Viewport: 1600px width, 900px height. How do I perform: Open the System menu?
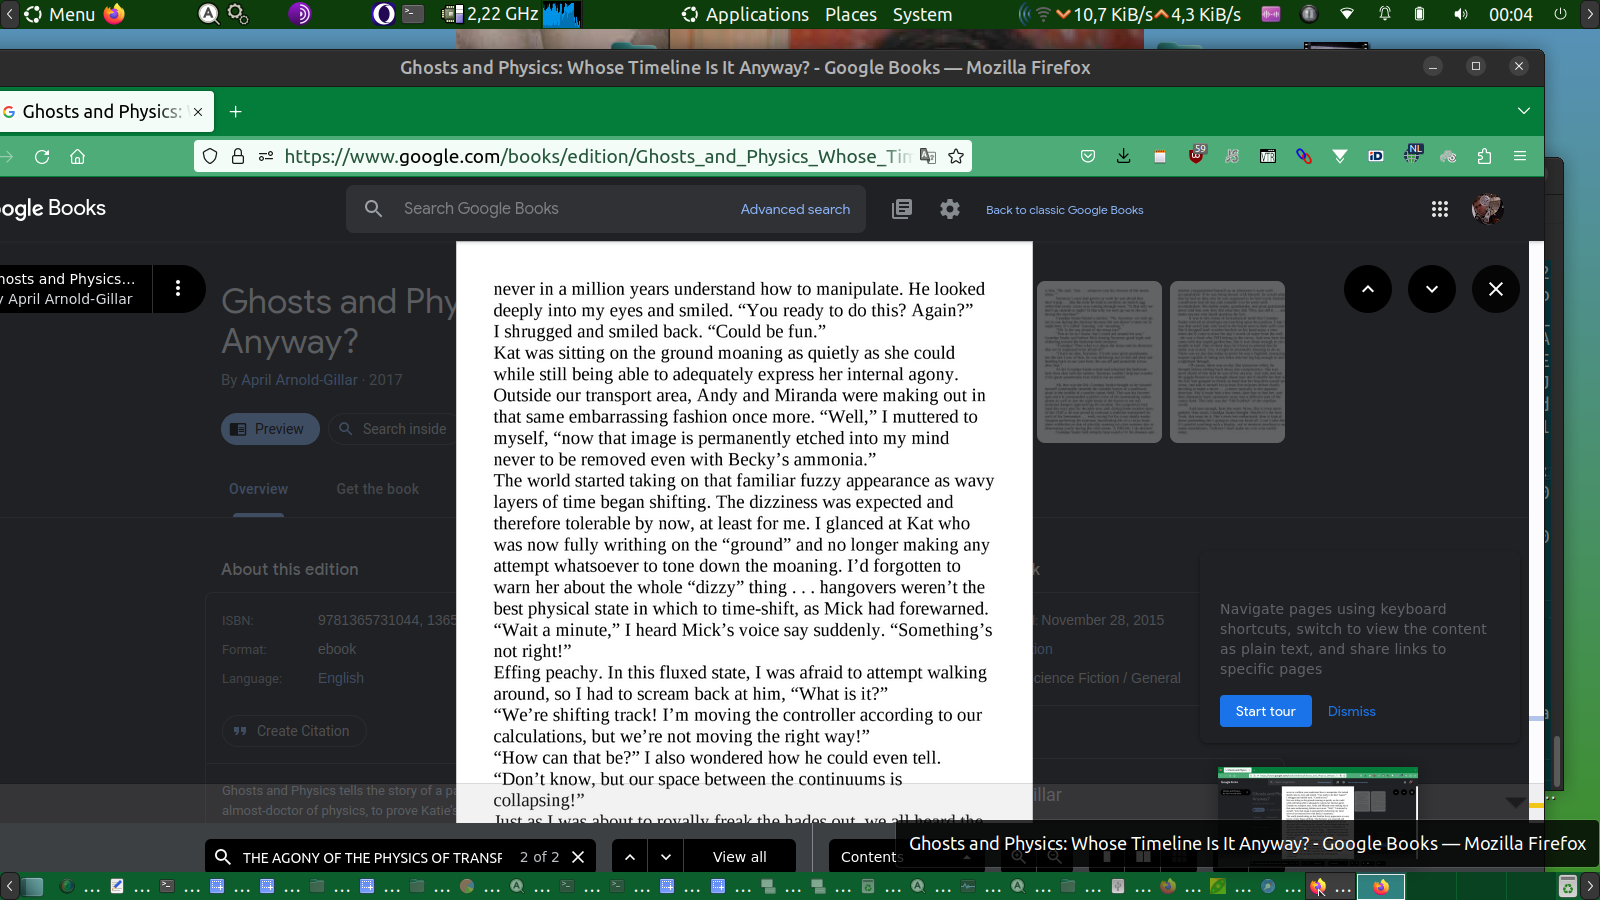pyautogui.click(x=922, y=14)
